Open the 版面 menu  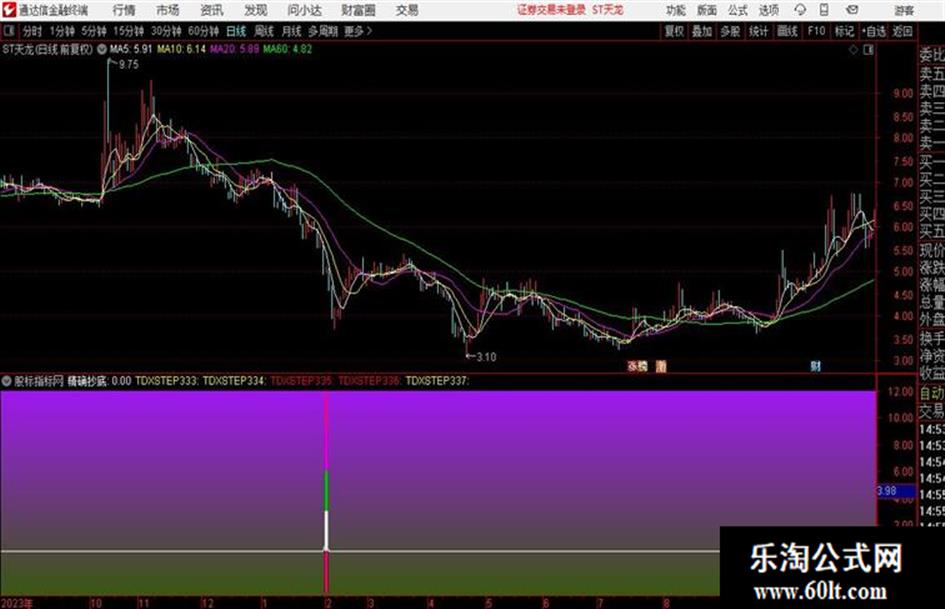(706, 10)
